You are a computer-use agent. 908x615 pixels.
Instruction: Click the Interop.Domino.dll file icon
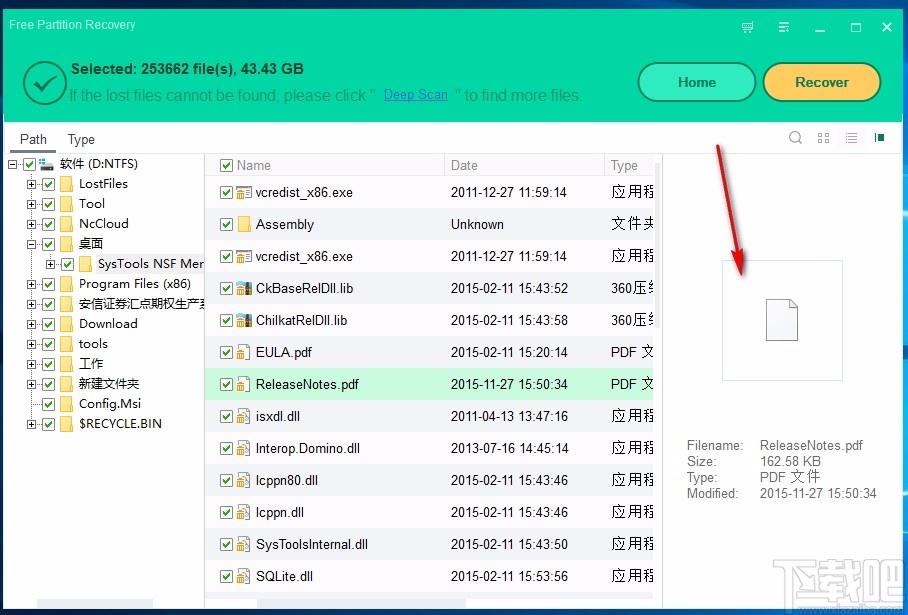(243, 448)
